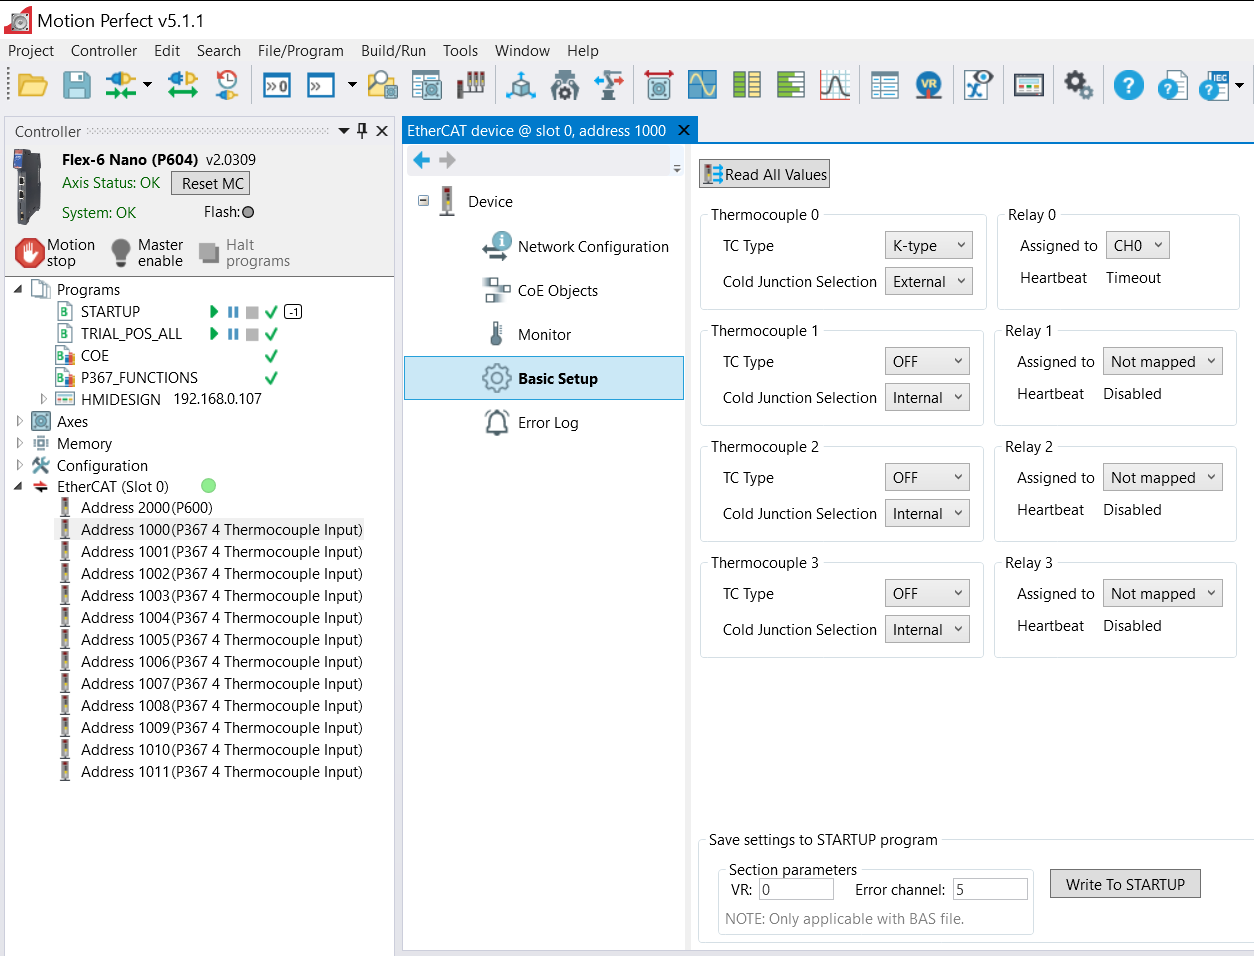1254x956 pixels.
Task: Collapse the Device tree node
Action: pyautogui.click(x=423, y=201)
